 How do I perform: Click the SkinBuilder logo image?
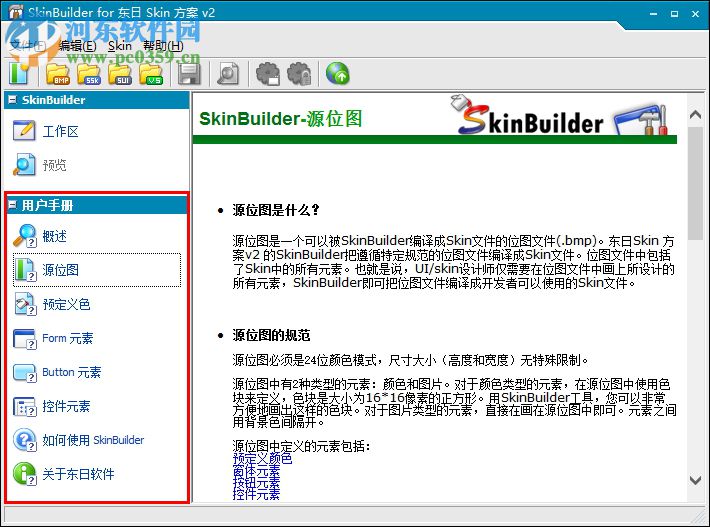tap(527, 115)
